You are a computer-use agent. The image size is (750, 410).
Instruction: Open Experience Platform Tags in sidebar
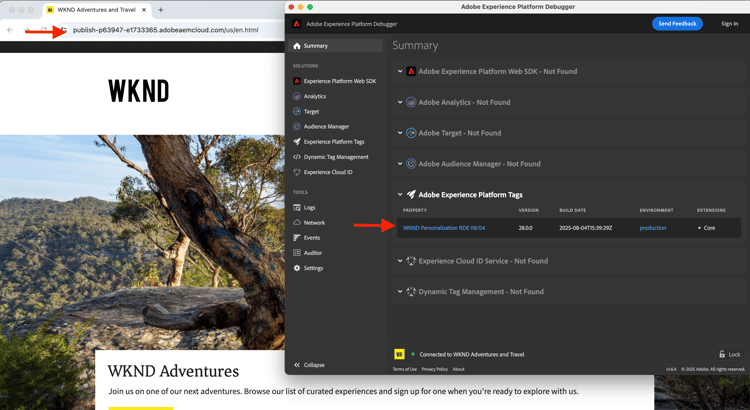pos(334,142)
